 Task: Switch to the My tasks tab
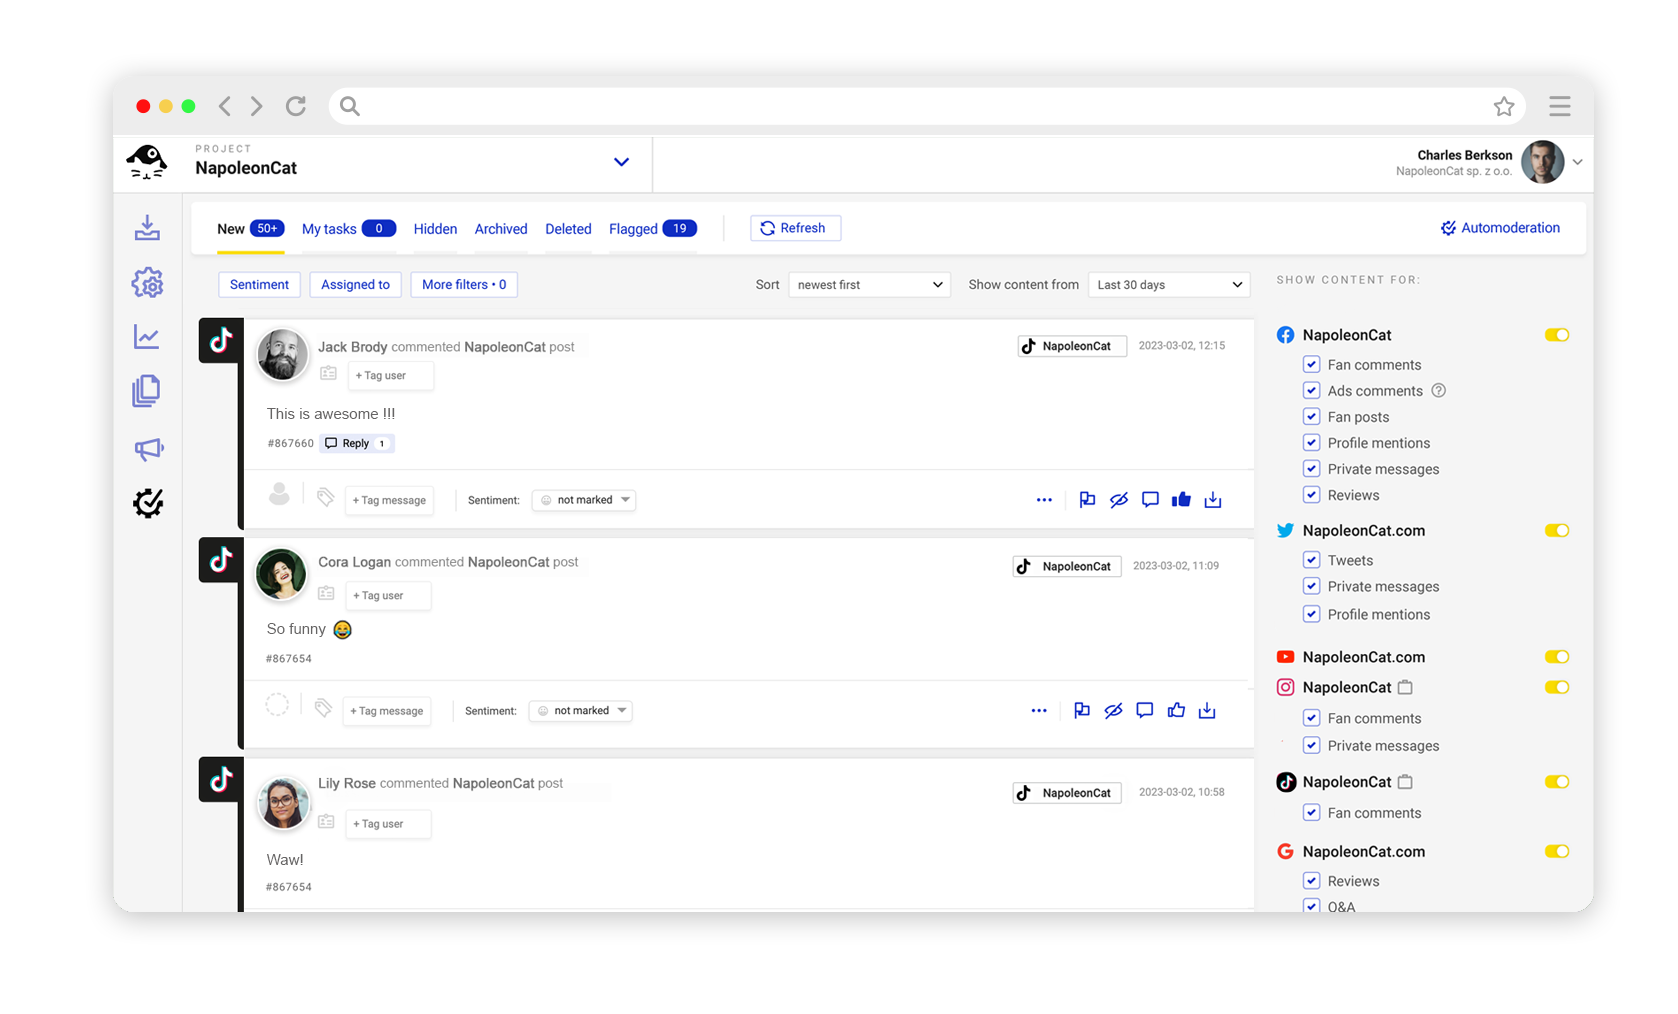click(349, 229)
